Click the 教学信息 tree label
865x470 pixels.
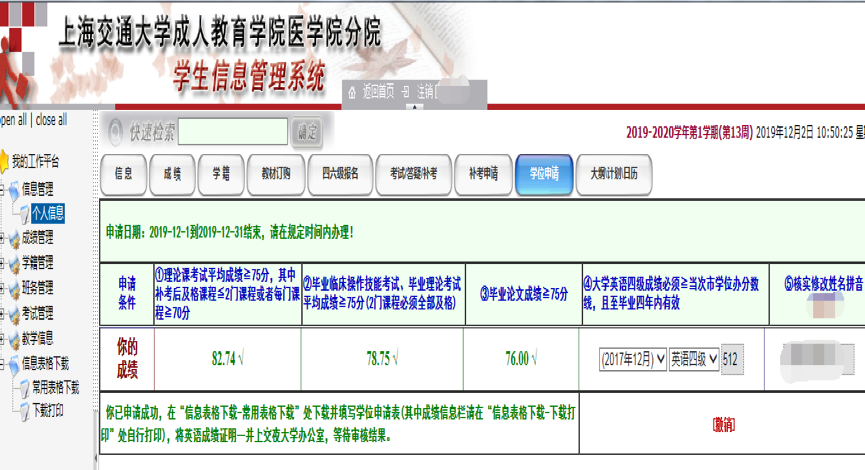[x=38, y=338]
